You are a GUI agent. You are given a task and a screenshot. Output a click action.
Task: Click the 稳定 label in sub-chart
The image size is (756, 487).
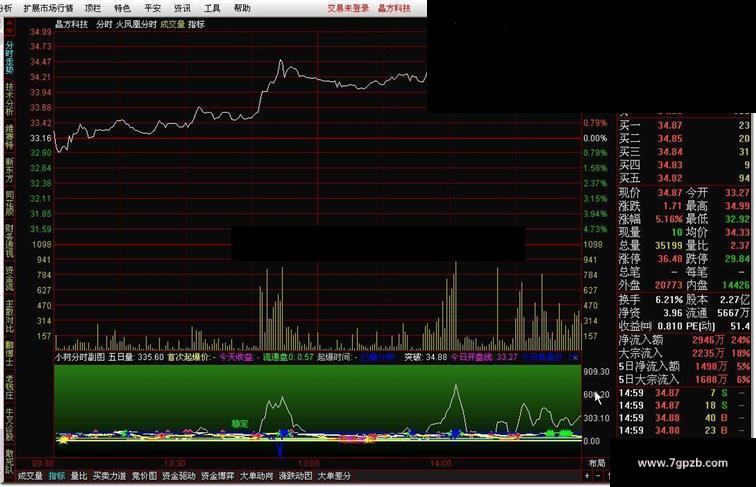[240, 423]
